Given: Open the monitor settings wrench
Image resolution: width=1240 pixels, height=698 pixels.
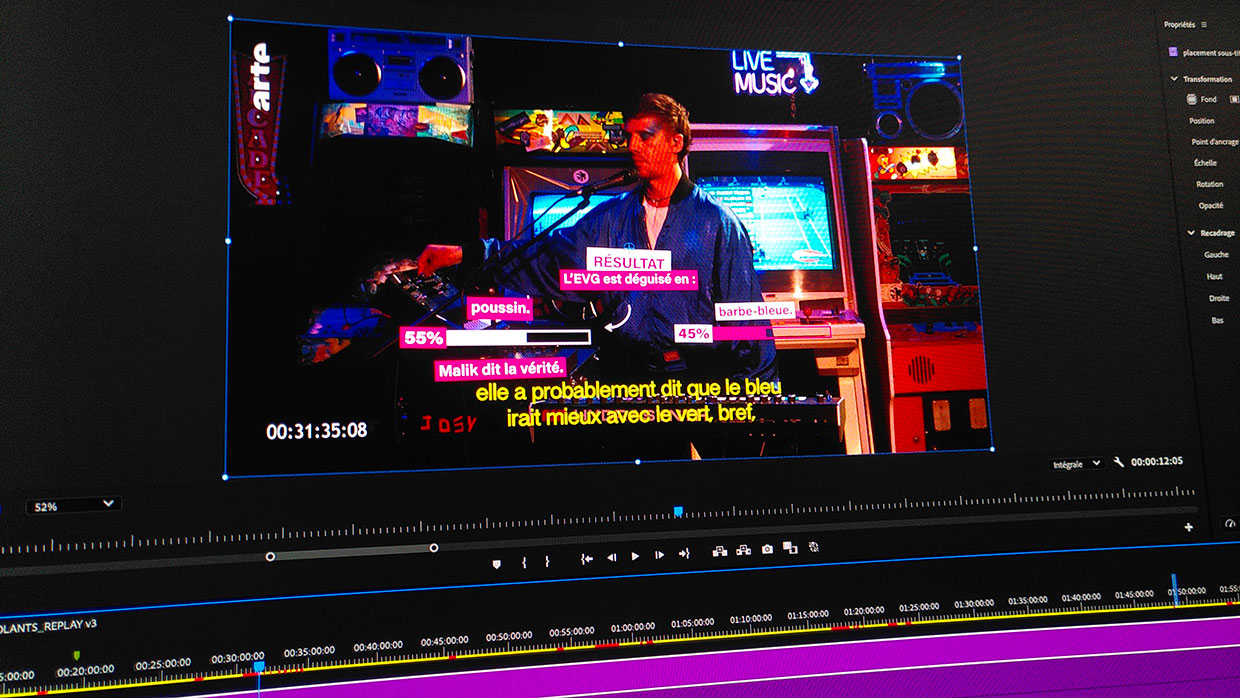Looking at the screenshot, I should point(1119,462).
